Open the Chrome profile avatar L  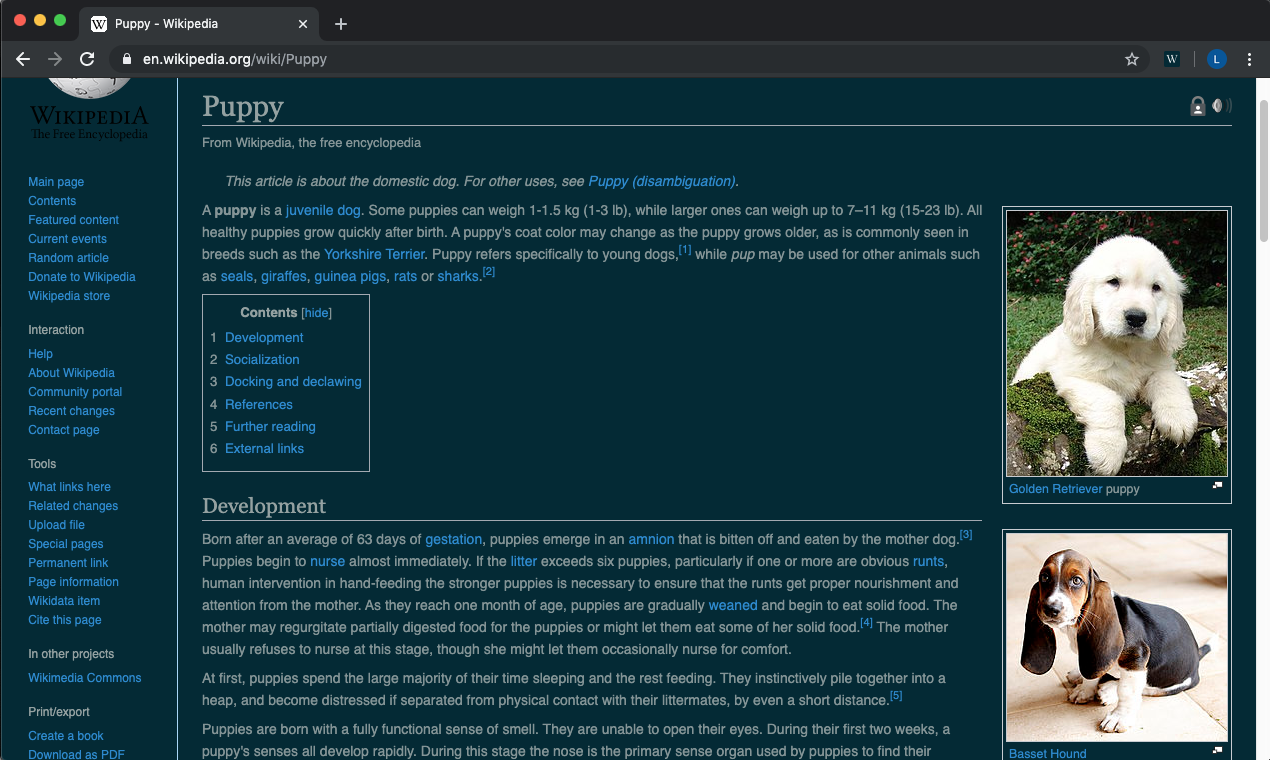pyautogui.click(x=1216, y=59)
